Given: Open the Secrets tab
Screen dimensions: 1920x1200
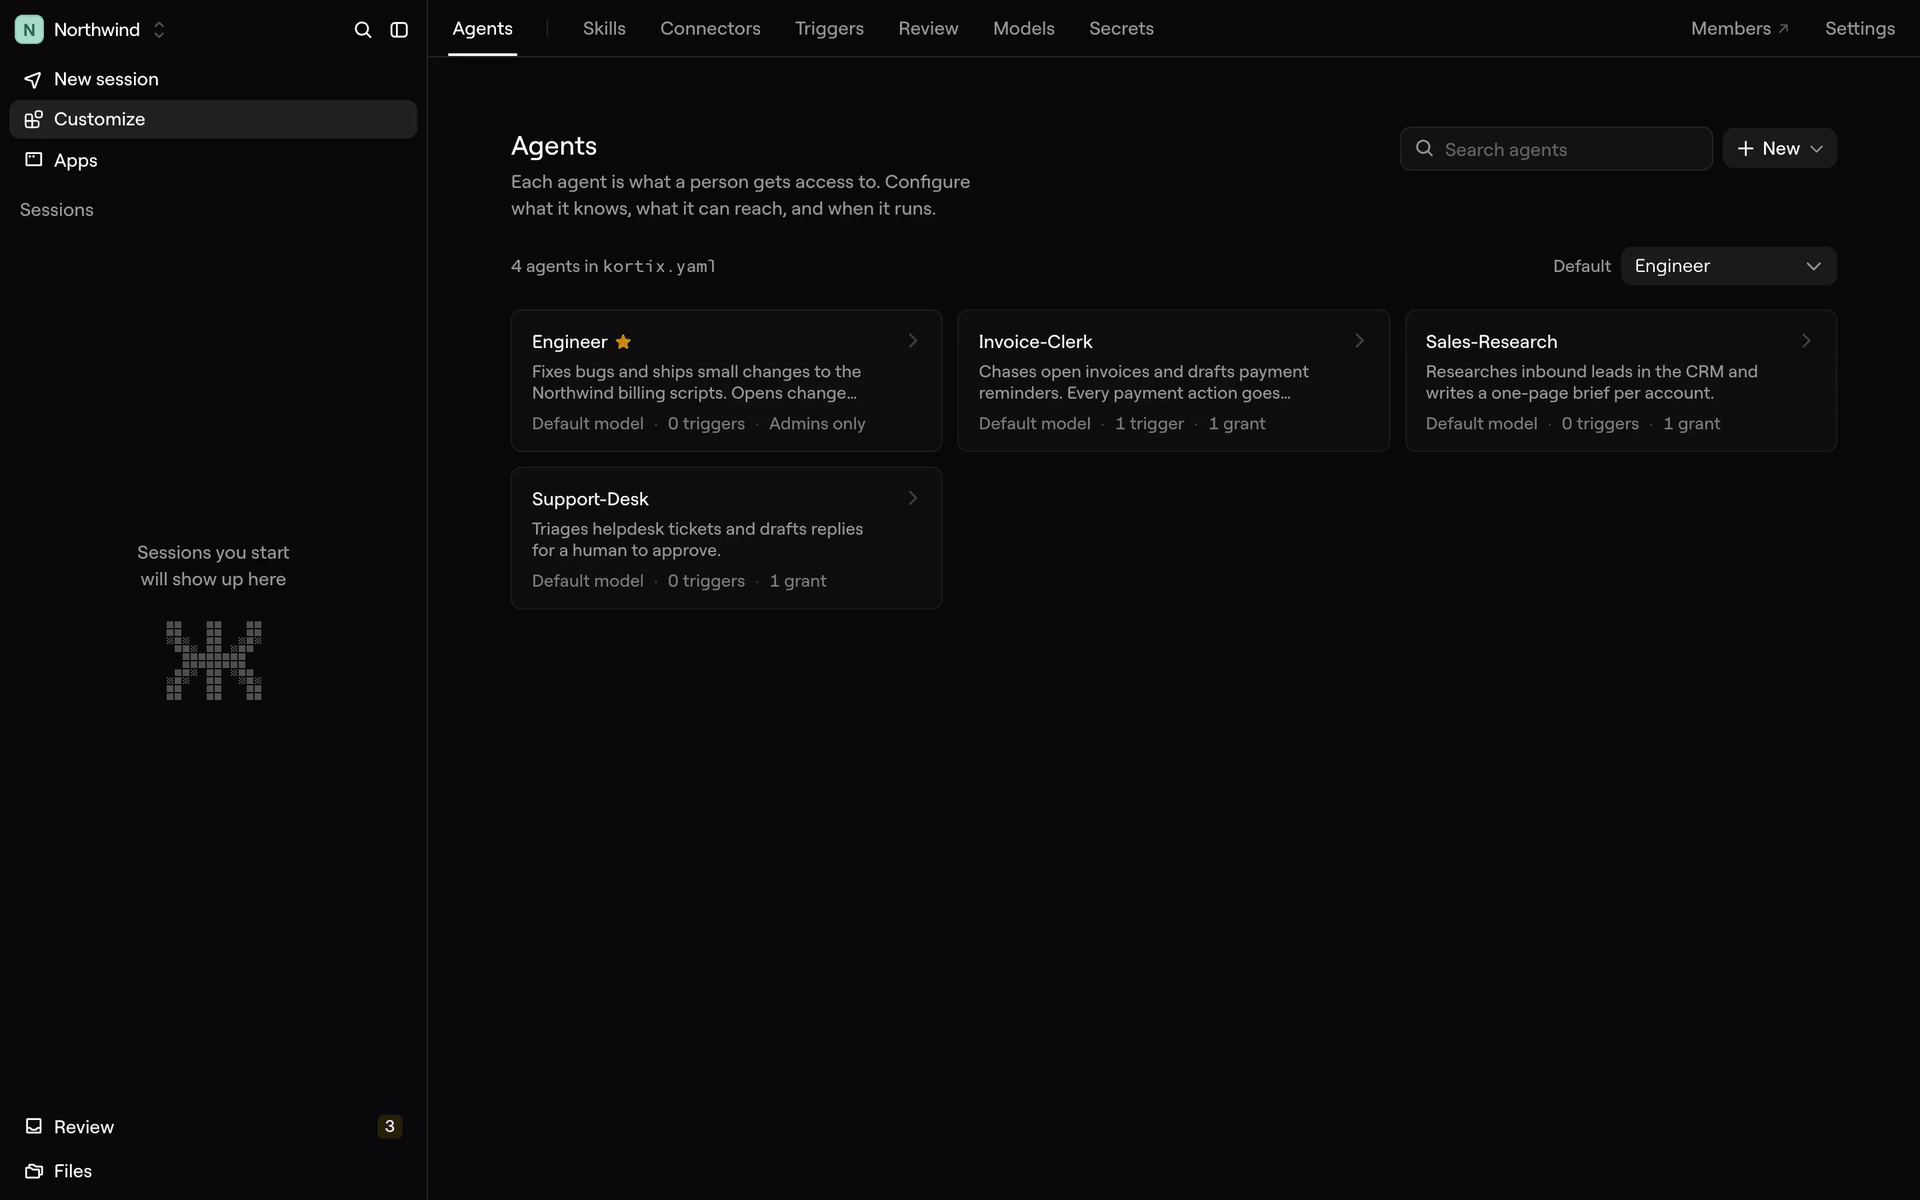Looking at the screenshot, I should coord(1121,29).
